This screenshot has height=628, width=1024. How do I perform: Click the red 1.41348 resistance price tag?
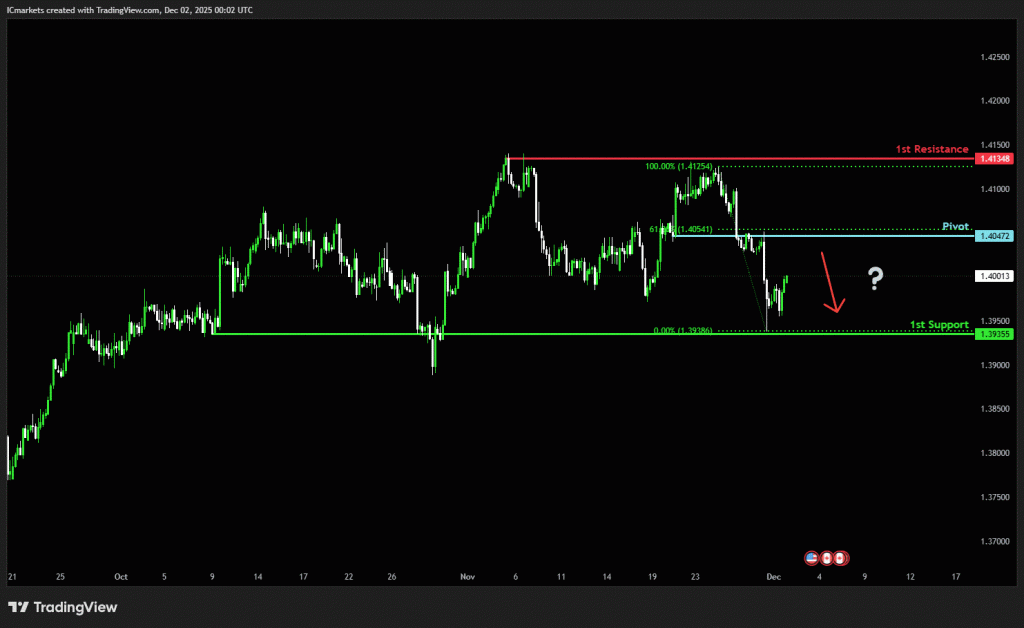tap(996, 159)
